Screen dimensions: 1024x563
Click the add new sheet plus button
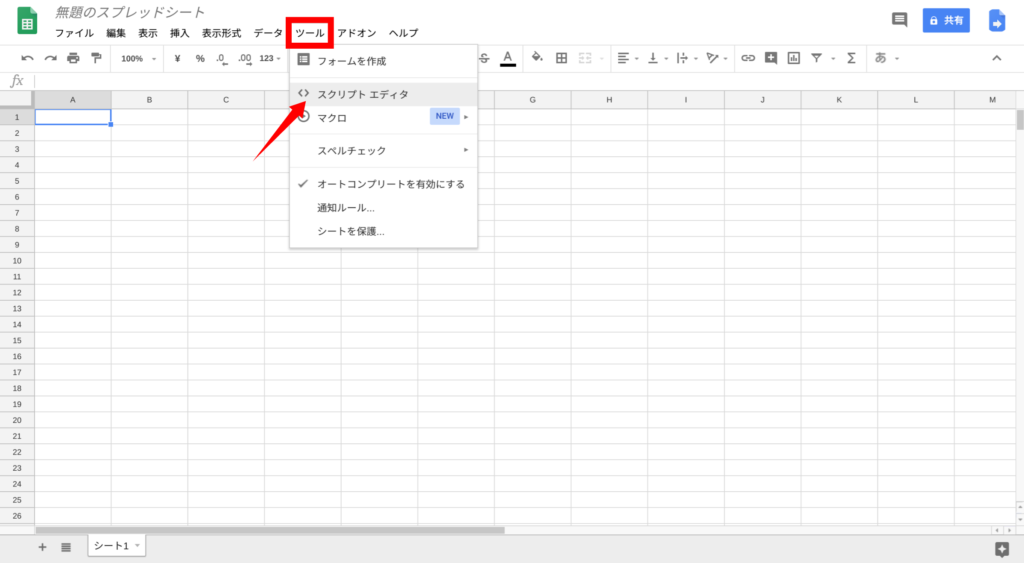[x=42, y=547]
